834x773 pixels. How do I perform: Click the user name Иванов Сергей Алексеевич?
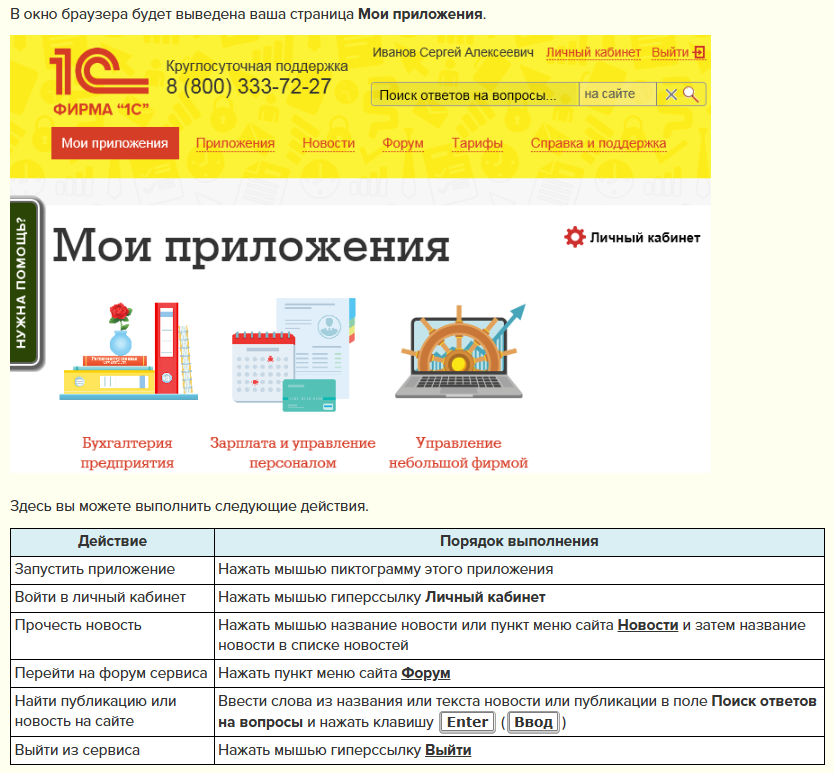(x=453, y=52)
